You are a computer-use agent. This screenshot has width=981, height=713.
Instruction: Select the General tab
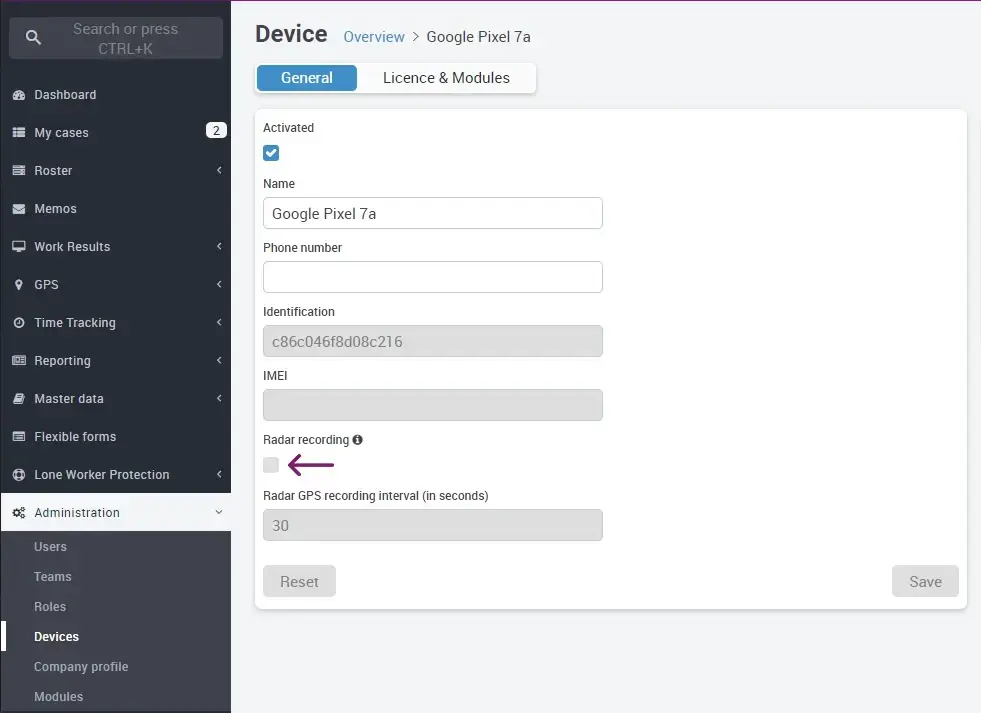(x=306, y=77)
